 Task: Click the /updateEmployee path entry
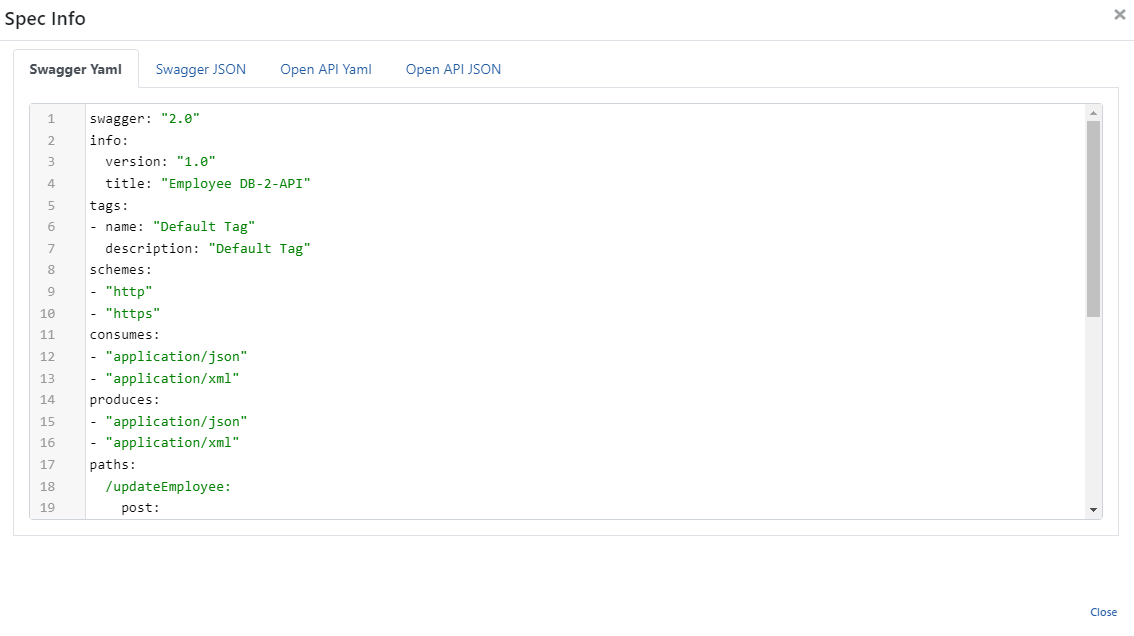[168, 486]
